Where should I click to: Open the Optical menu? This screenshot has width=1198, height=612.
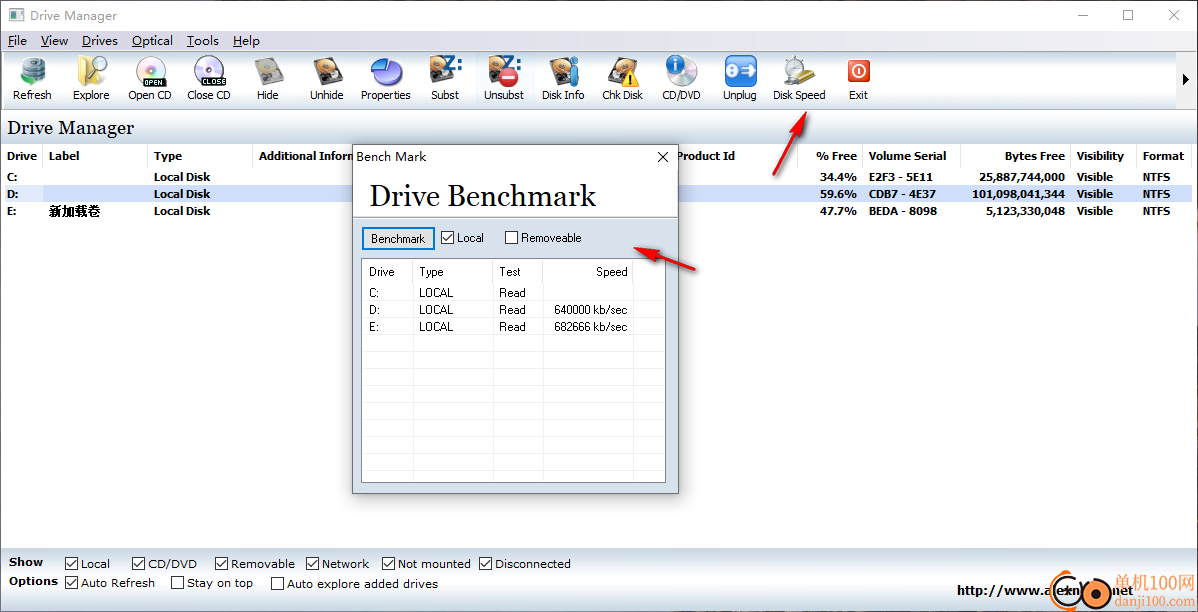[152, 40]
